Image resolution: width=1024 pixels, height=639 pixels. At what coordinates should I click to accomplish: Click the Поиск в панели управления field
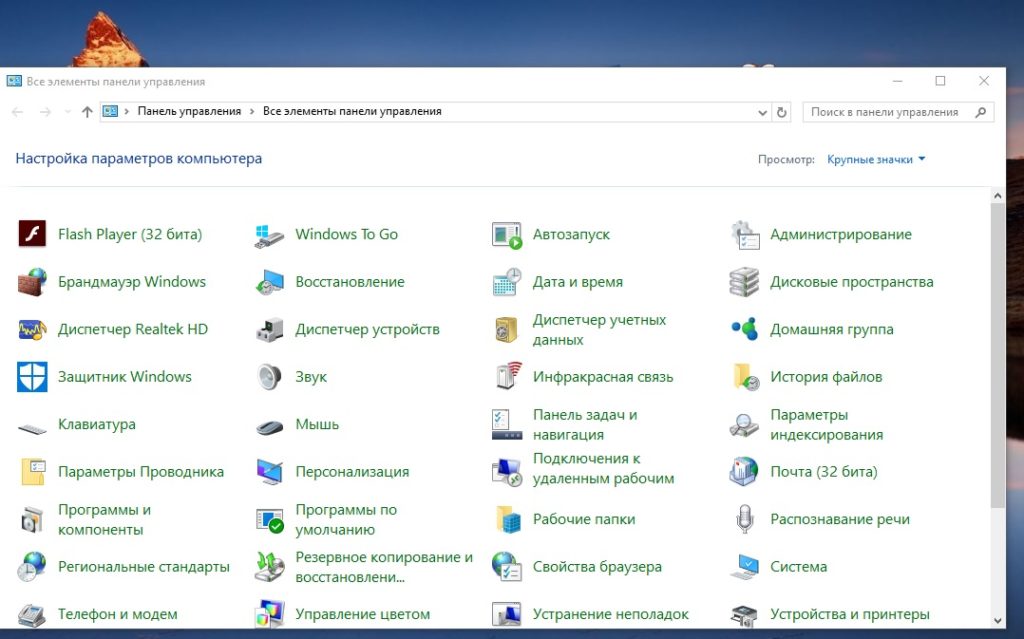click(x=885, y=112)
